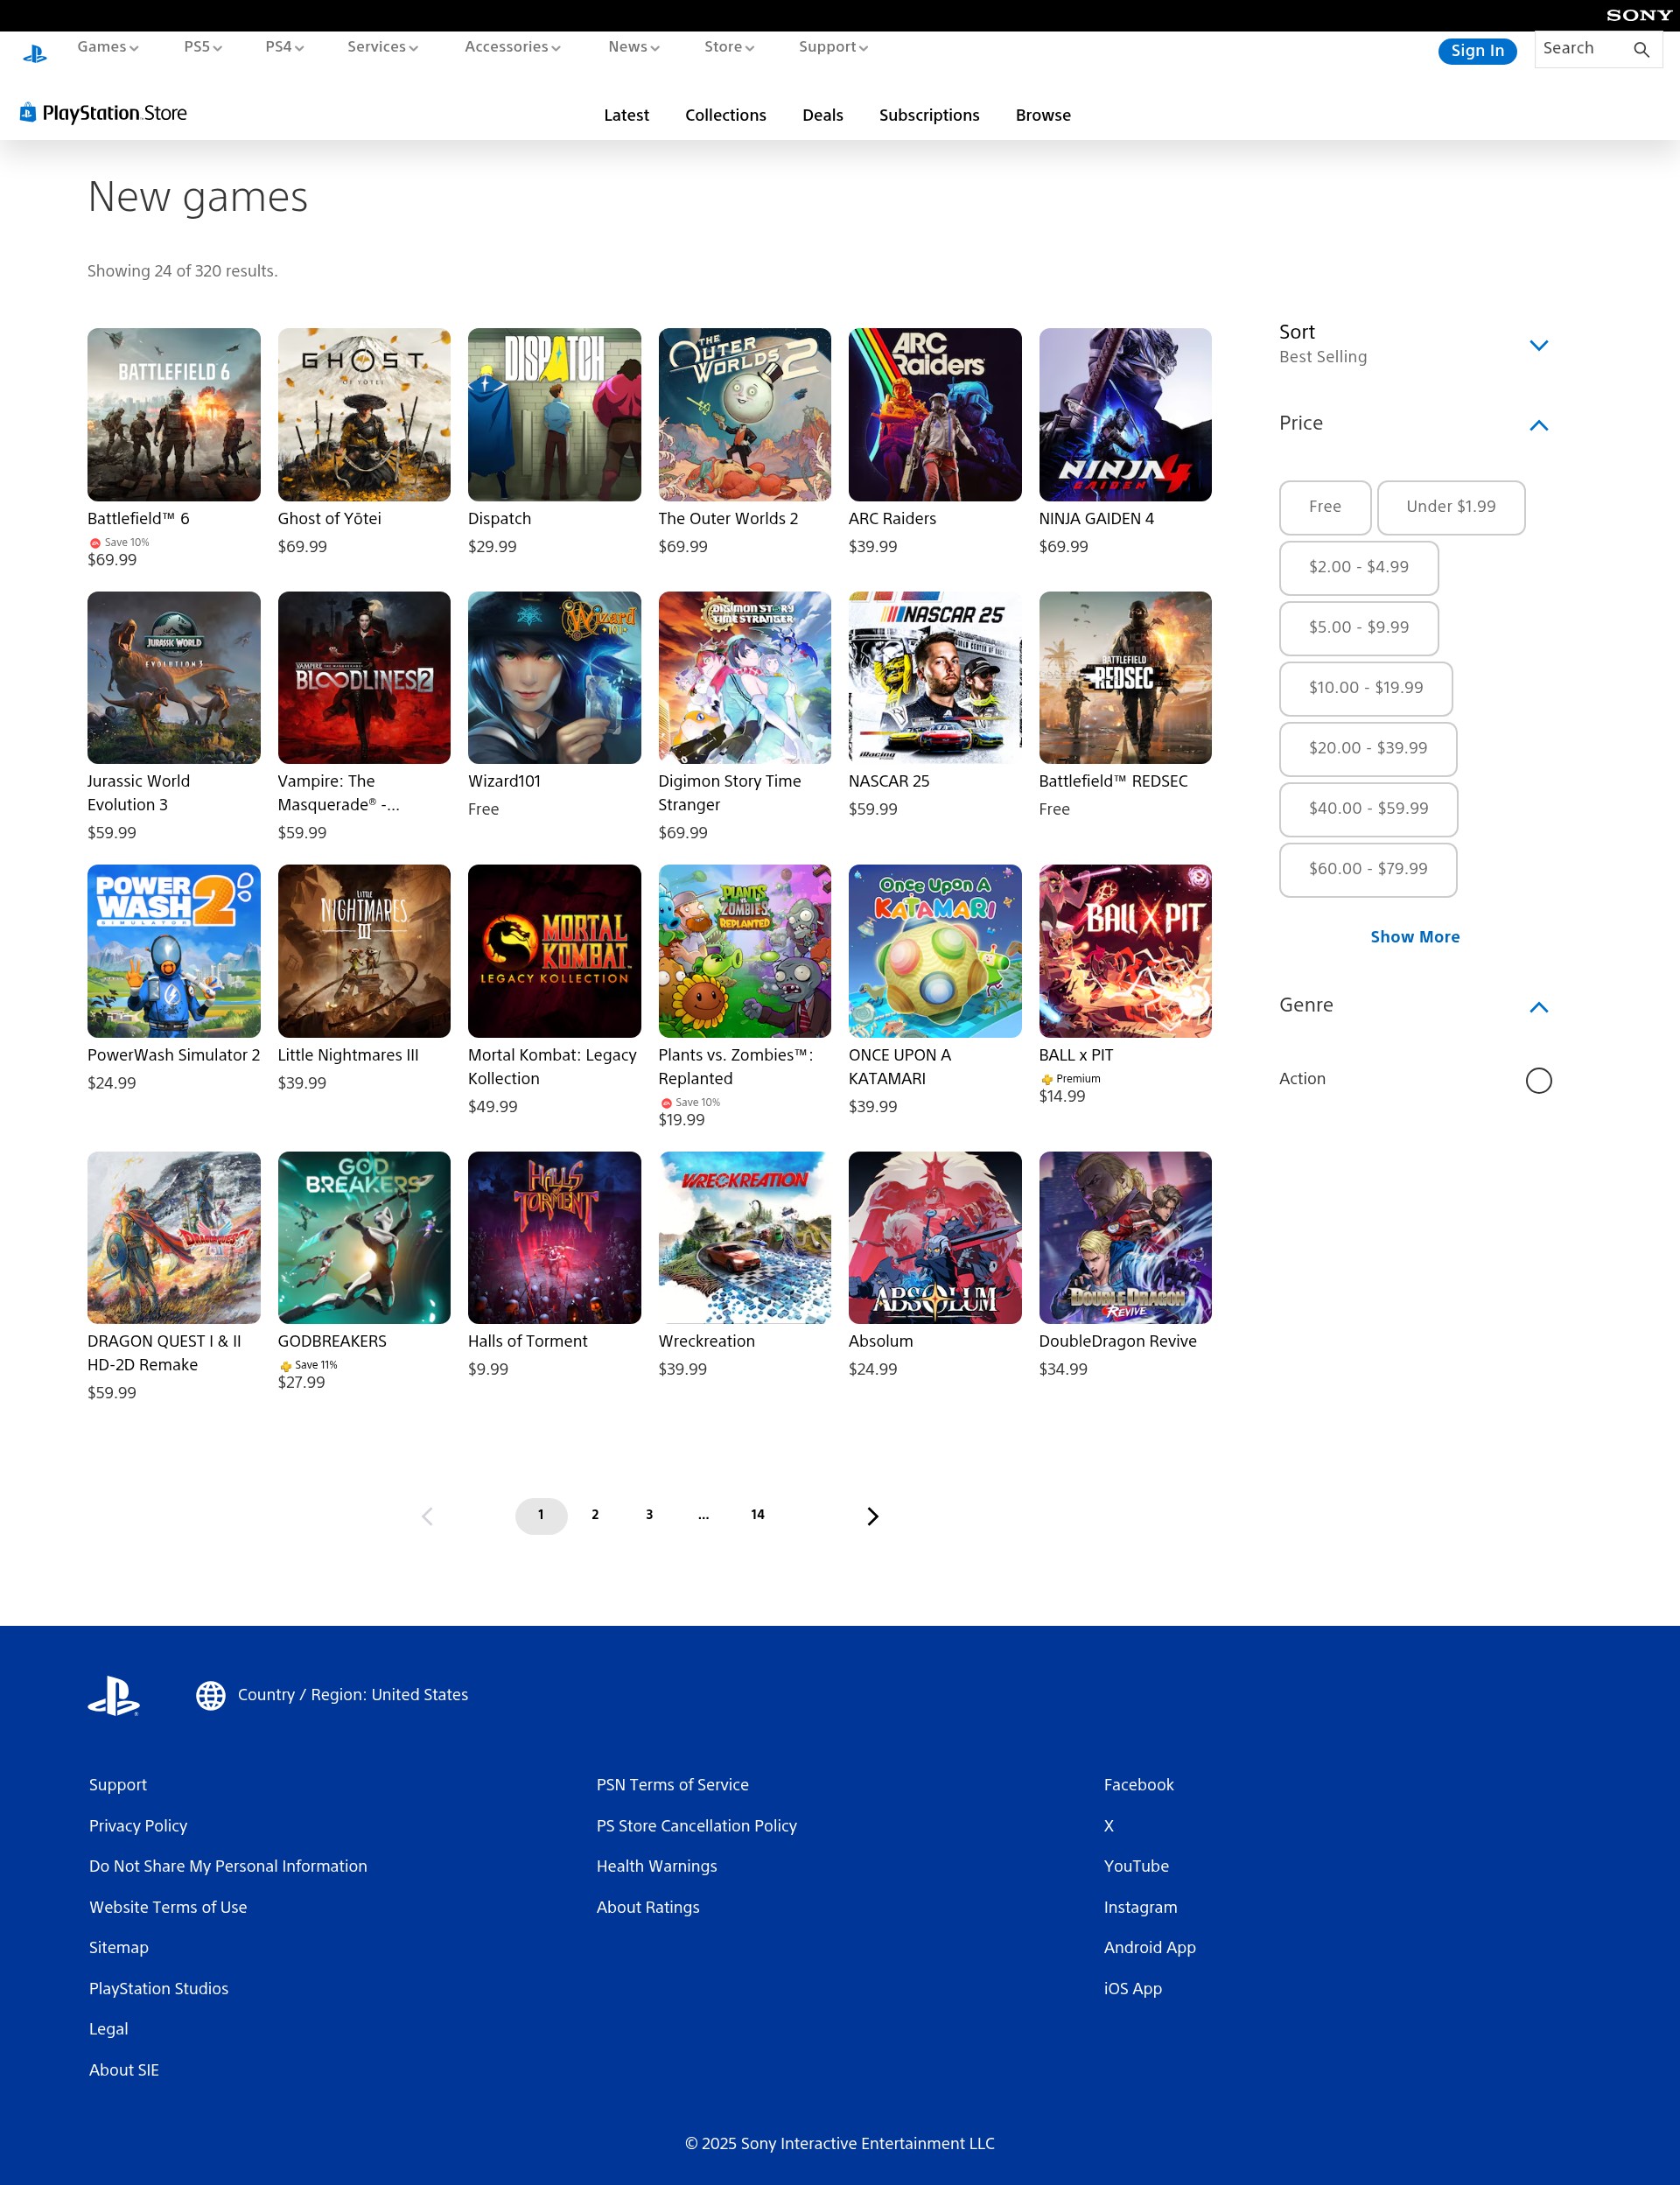
Task: Open the Dispatch game cover
Action: point(554,414)
